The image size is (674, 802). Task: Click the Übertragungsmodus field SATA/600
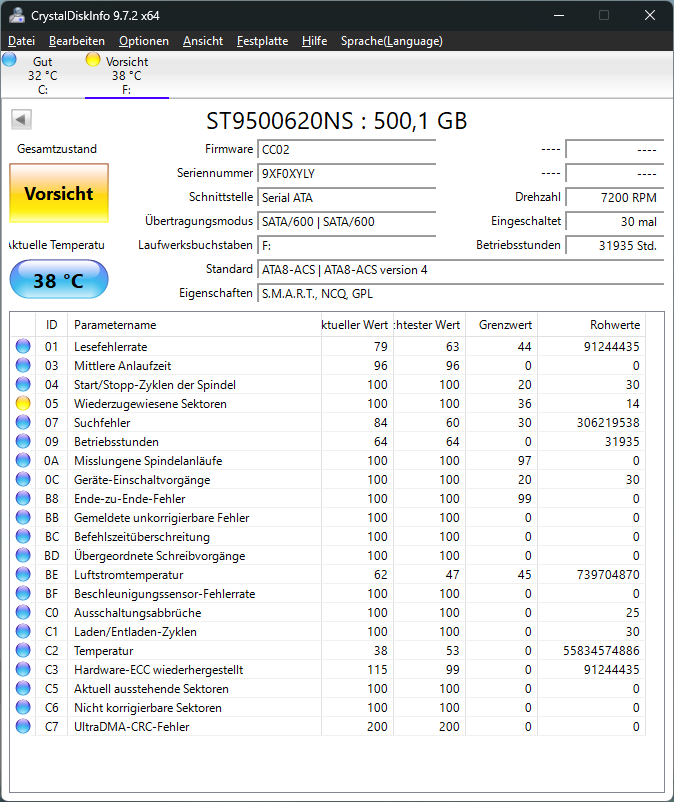point(346,222)
